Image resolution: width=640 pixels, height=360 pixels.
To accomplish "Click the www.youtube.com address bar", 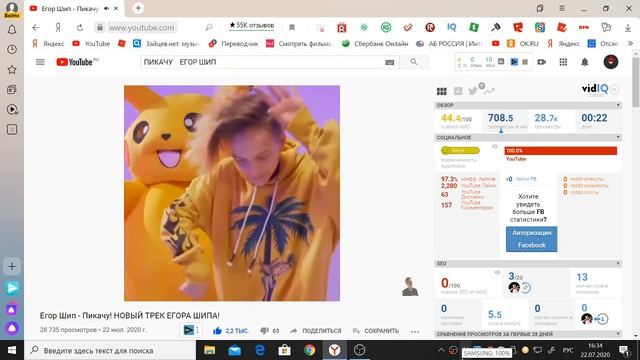I will click(141, 27).
